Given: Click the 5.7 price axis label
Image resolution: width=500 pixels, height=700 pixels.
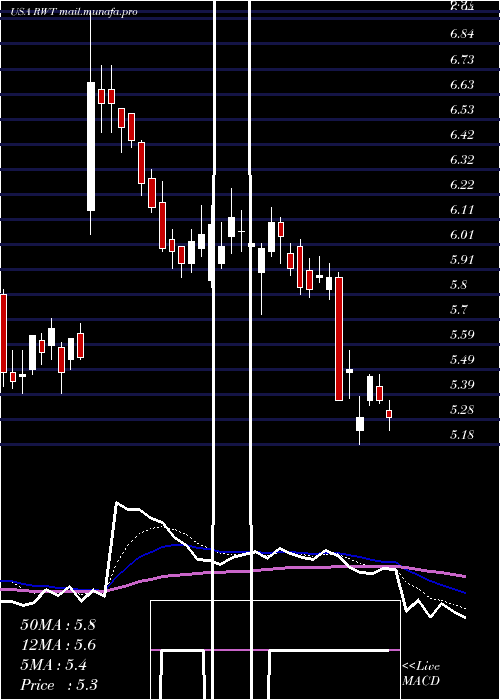Looking at the screenshot, I should (x=458, y=309).
